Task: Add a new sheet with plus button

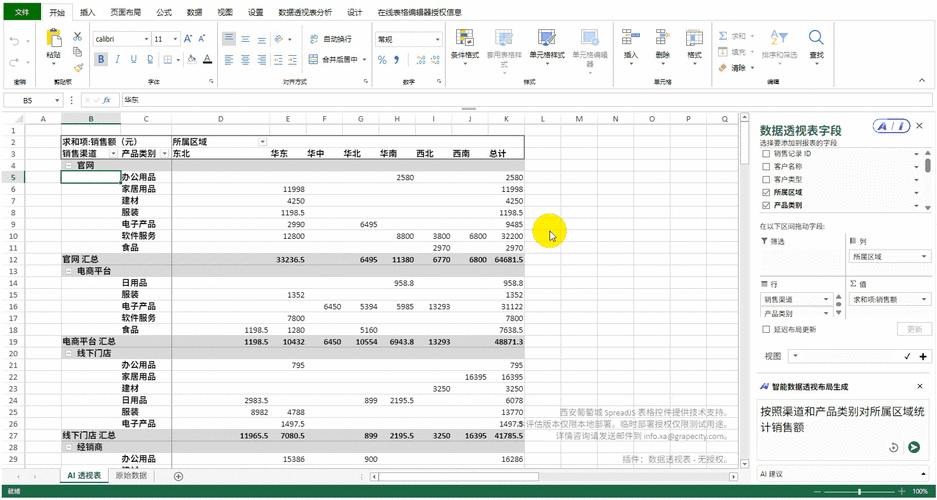Action: pyautogui.click(x=177, y=476)
